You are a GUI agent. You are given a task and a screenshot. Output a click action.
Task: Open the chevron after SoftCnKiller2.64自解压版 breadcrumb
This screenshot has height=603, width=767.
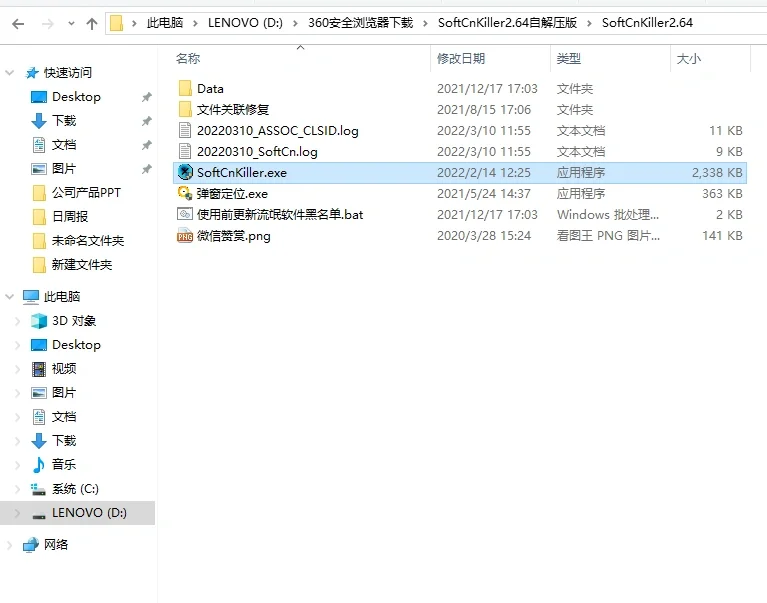pos(589,23)
